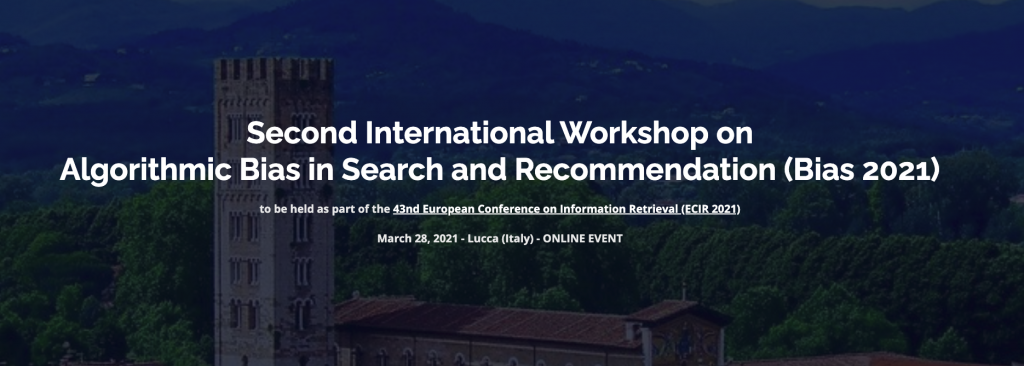This screenshot has width=1024, height=366.
Task: Click the ONLINE EVENT label
Action: click(583, 239)
